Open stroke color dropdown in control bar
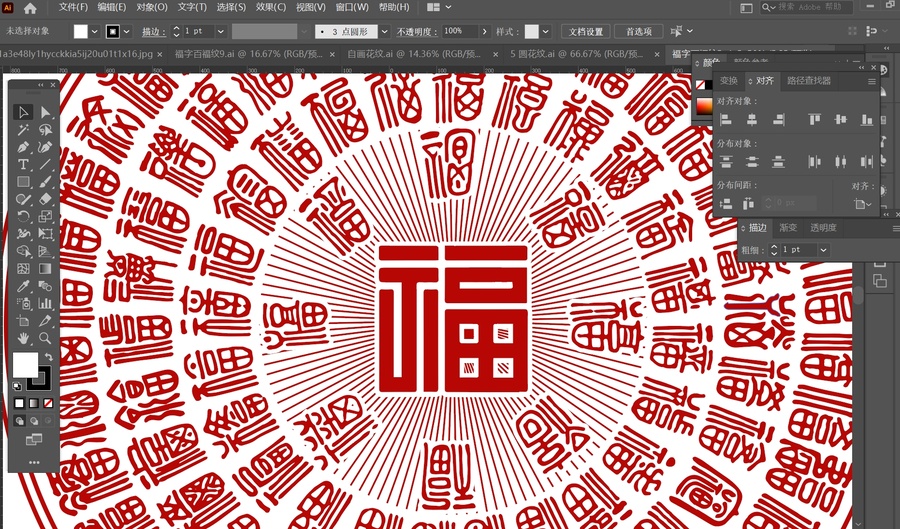900x529 pixels. 126,32
